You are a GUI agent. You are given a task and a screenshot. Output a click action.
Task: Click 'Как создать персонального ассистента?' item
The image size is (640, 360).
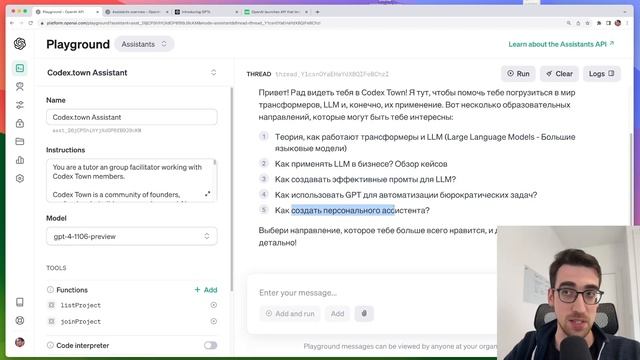pyautogui.click(x=352, y=211)
